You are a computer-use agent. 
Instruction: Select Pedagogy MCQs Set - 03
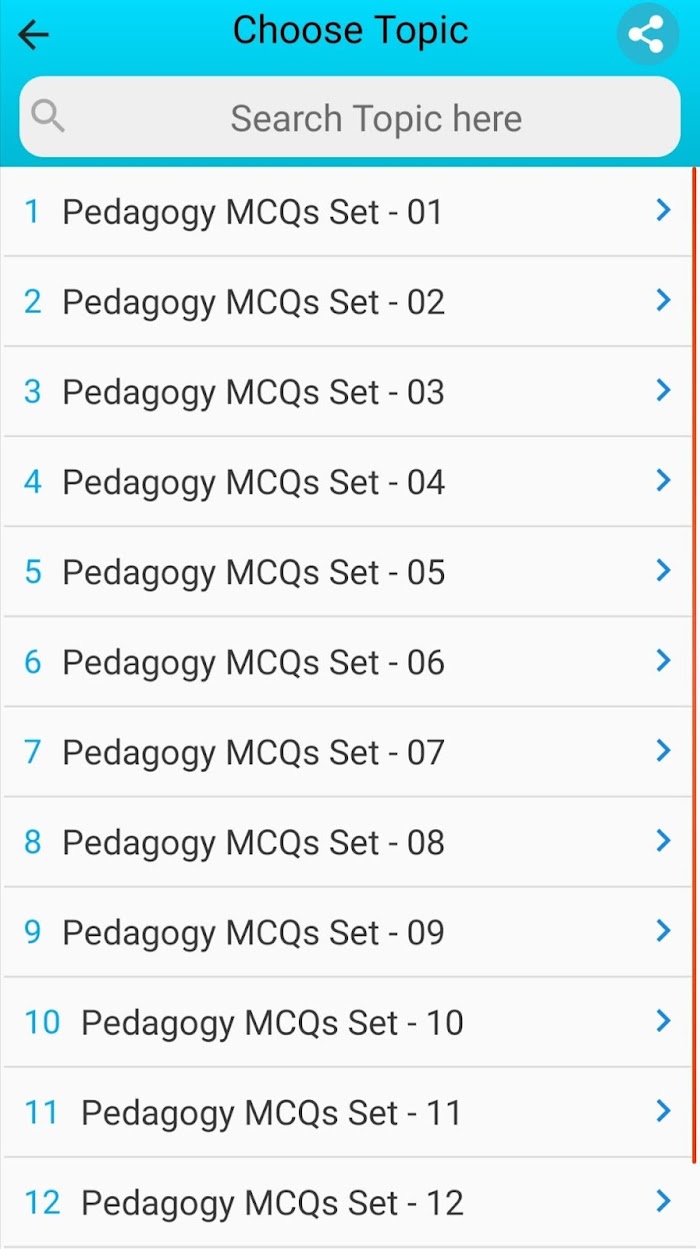click(347, 392)
